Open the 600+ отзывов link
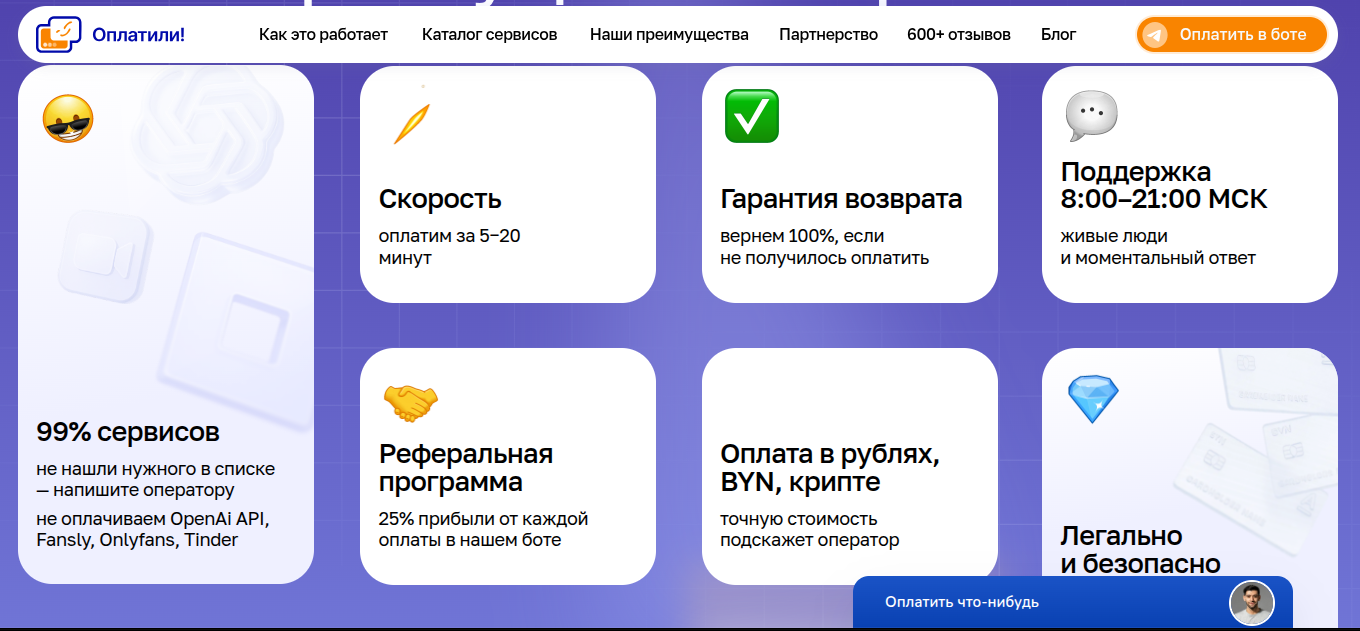The width and height of the screenshot is (1360, 631). (958, 35)
